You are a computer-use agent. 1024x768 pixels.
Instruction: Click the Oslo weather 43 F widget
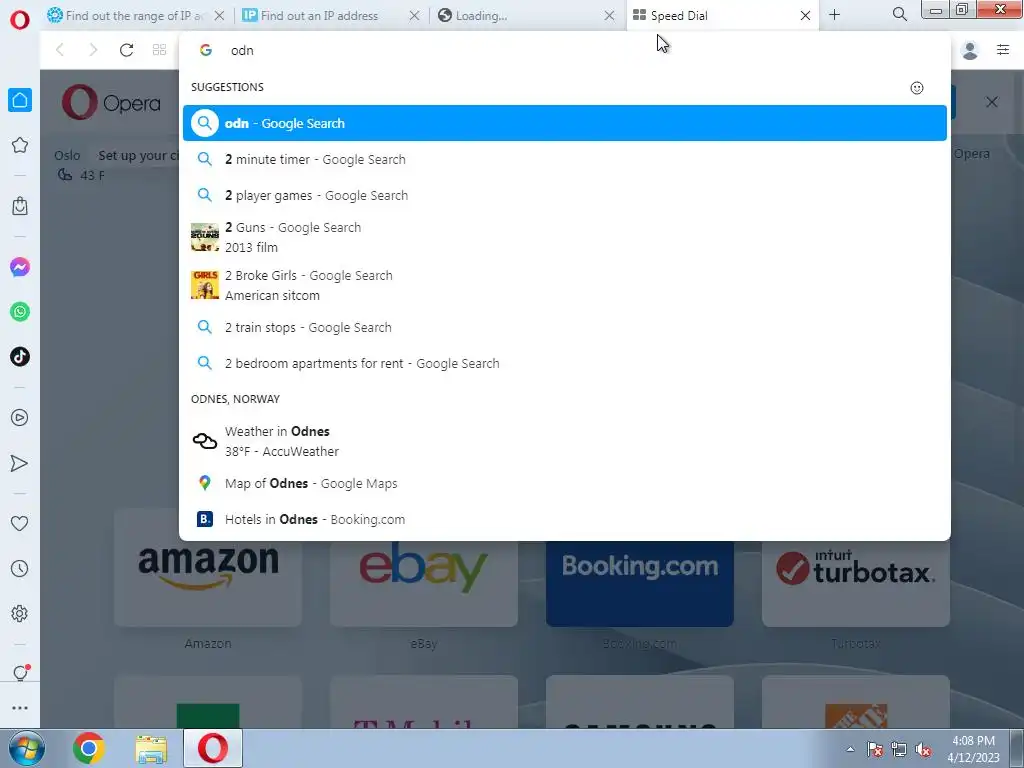click(80, 165)
